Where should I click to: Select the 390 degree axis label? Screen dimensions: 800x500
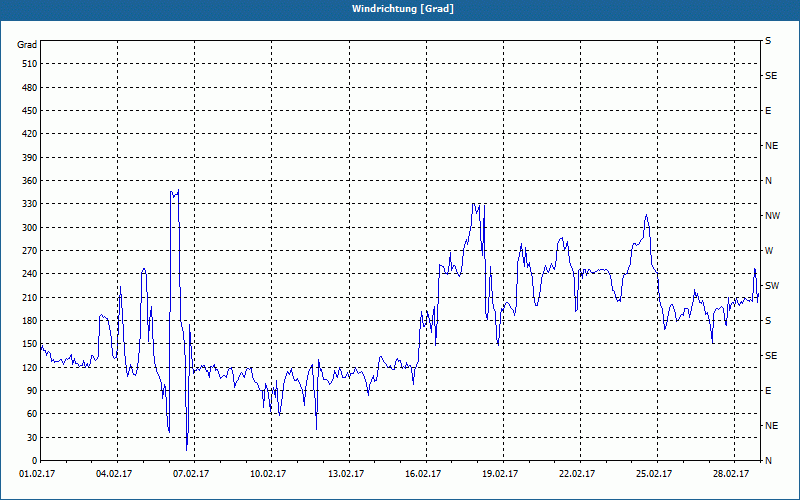(x=30, y=158)
